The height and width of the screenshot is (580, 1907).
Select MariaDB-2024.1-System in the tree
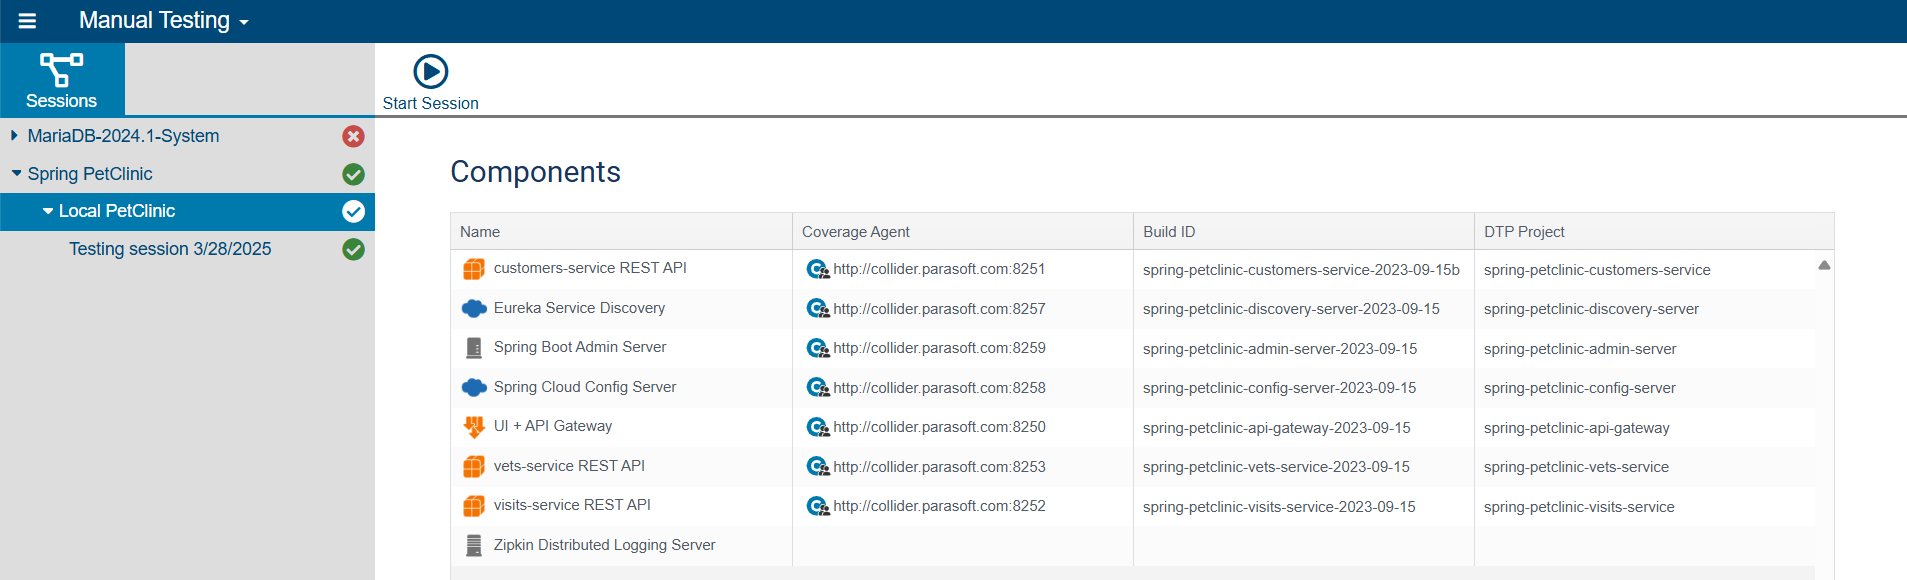pos(123,136)
